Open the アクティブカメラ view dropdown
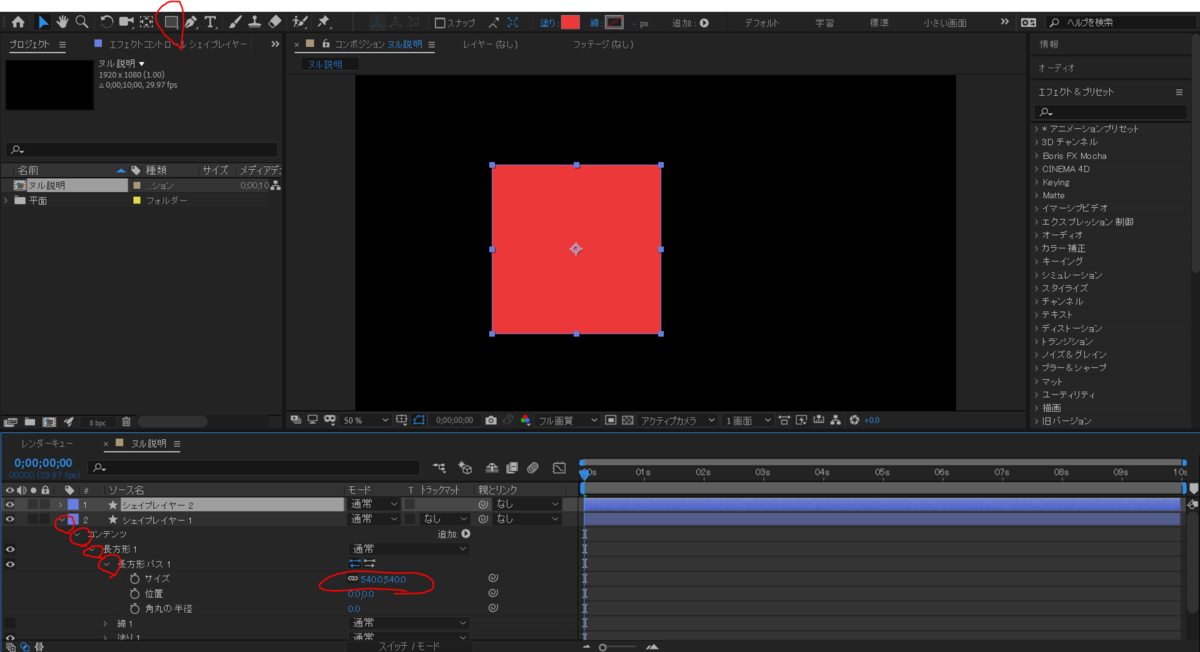The height and width of the screenshot is (652, 1200). [x=679, y=421]
